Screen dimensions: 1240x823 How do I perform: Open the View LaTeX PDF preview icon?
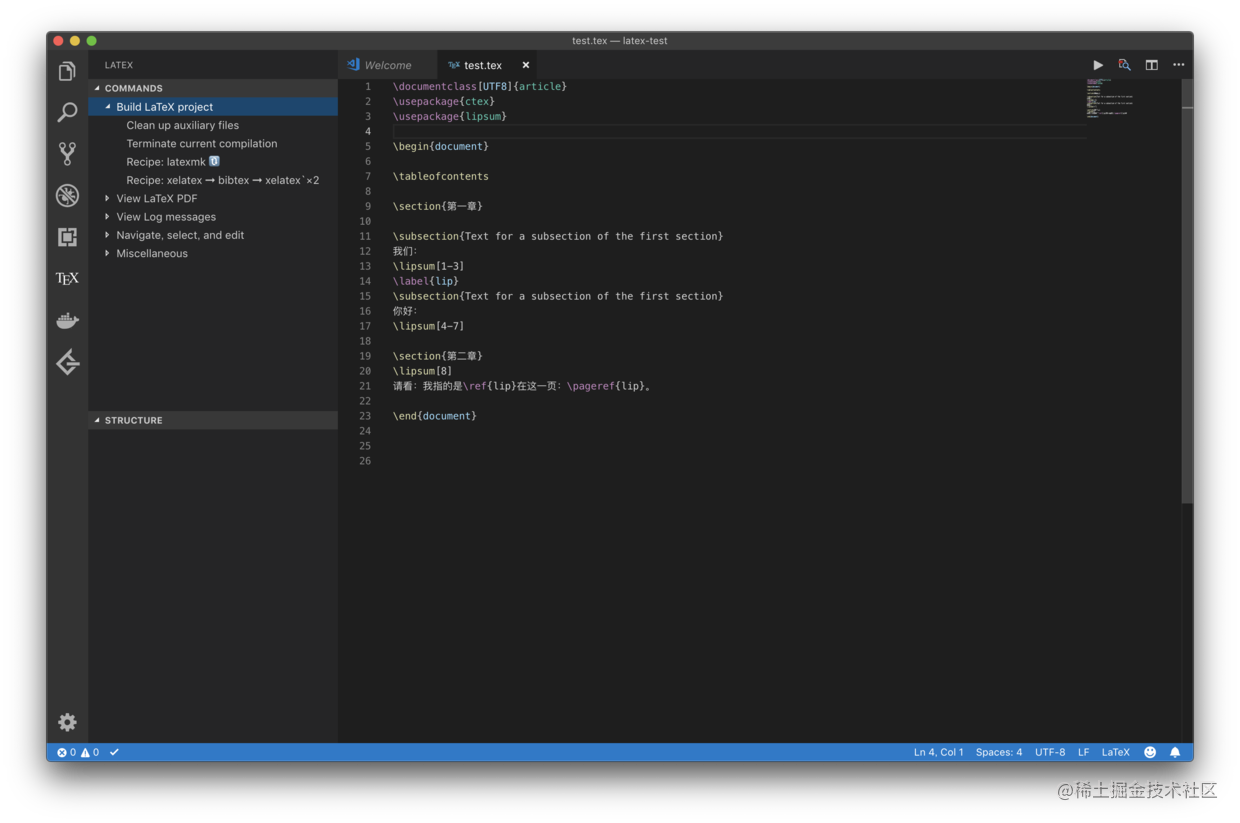click(1124, 64)
